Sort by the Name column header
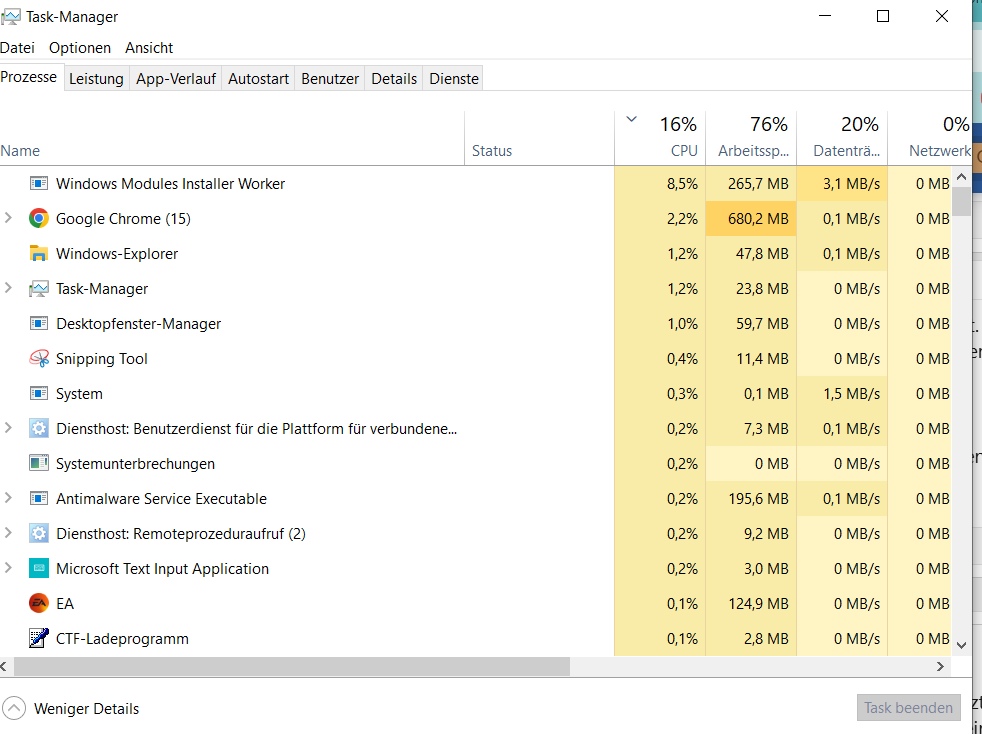982x734 pixels. click(232, 139)
